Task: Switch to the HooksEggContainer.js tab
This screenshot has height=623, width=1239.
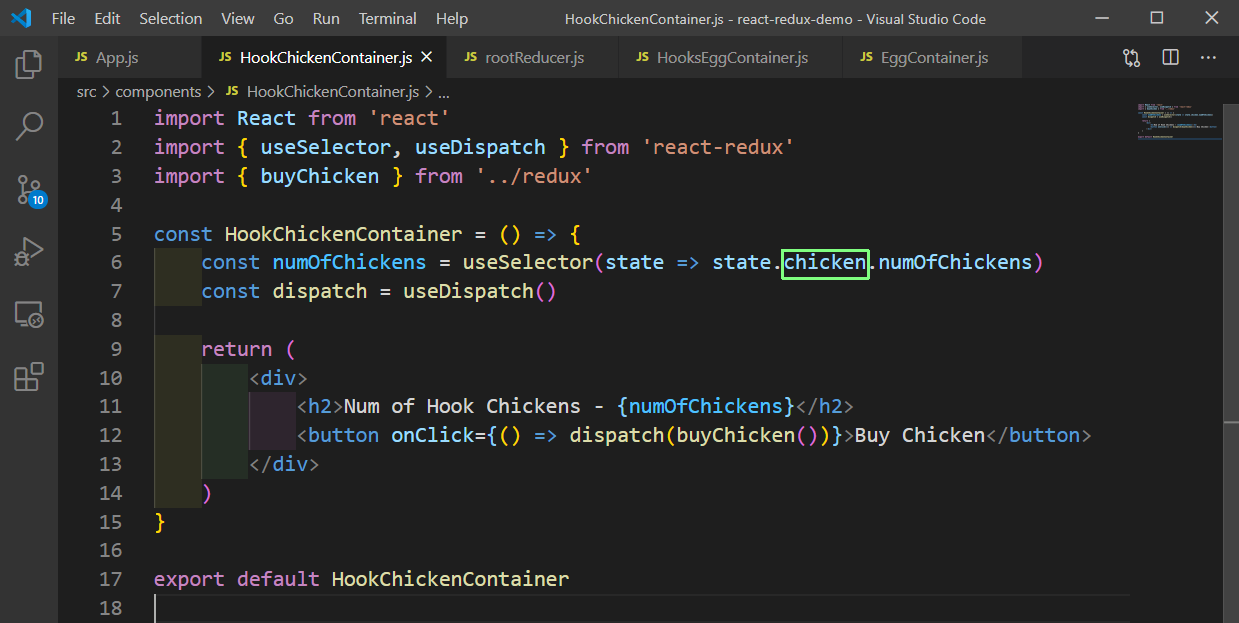Action: [x=731, y=58]
